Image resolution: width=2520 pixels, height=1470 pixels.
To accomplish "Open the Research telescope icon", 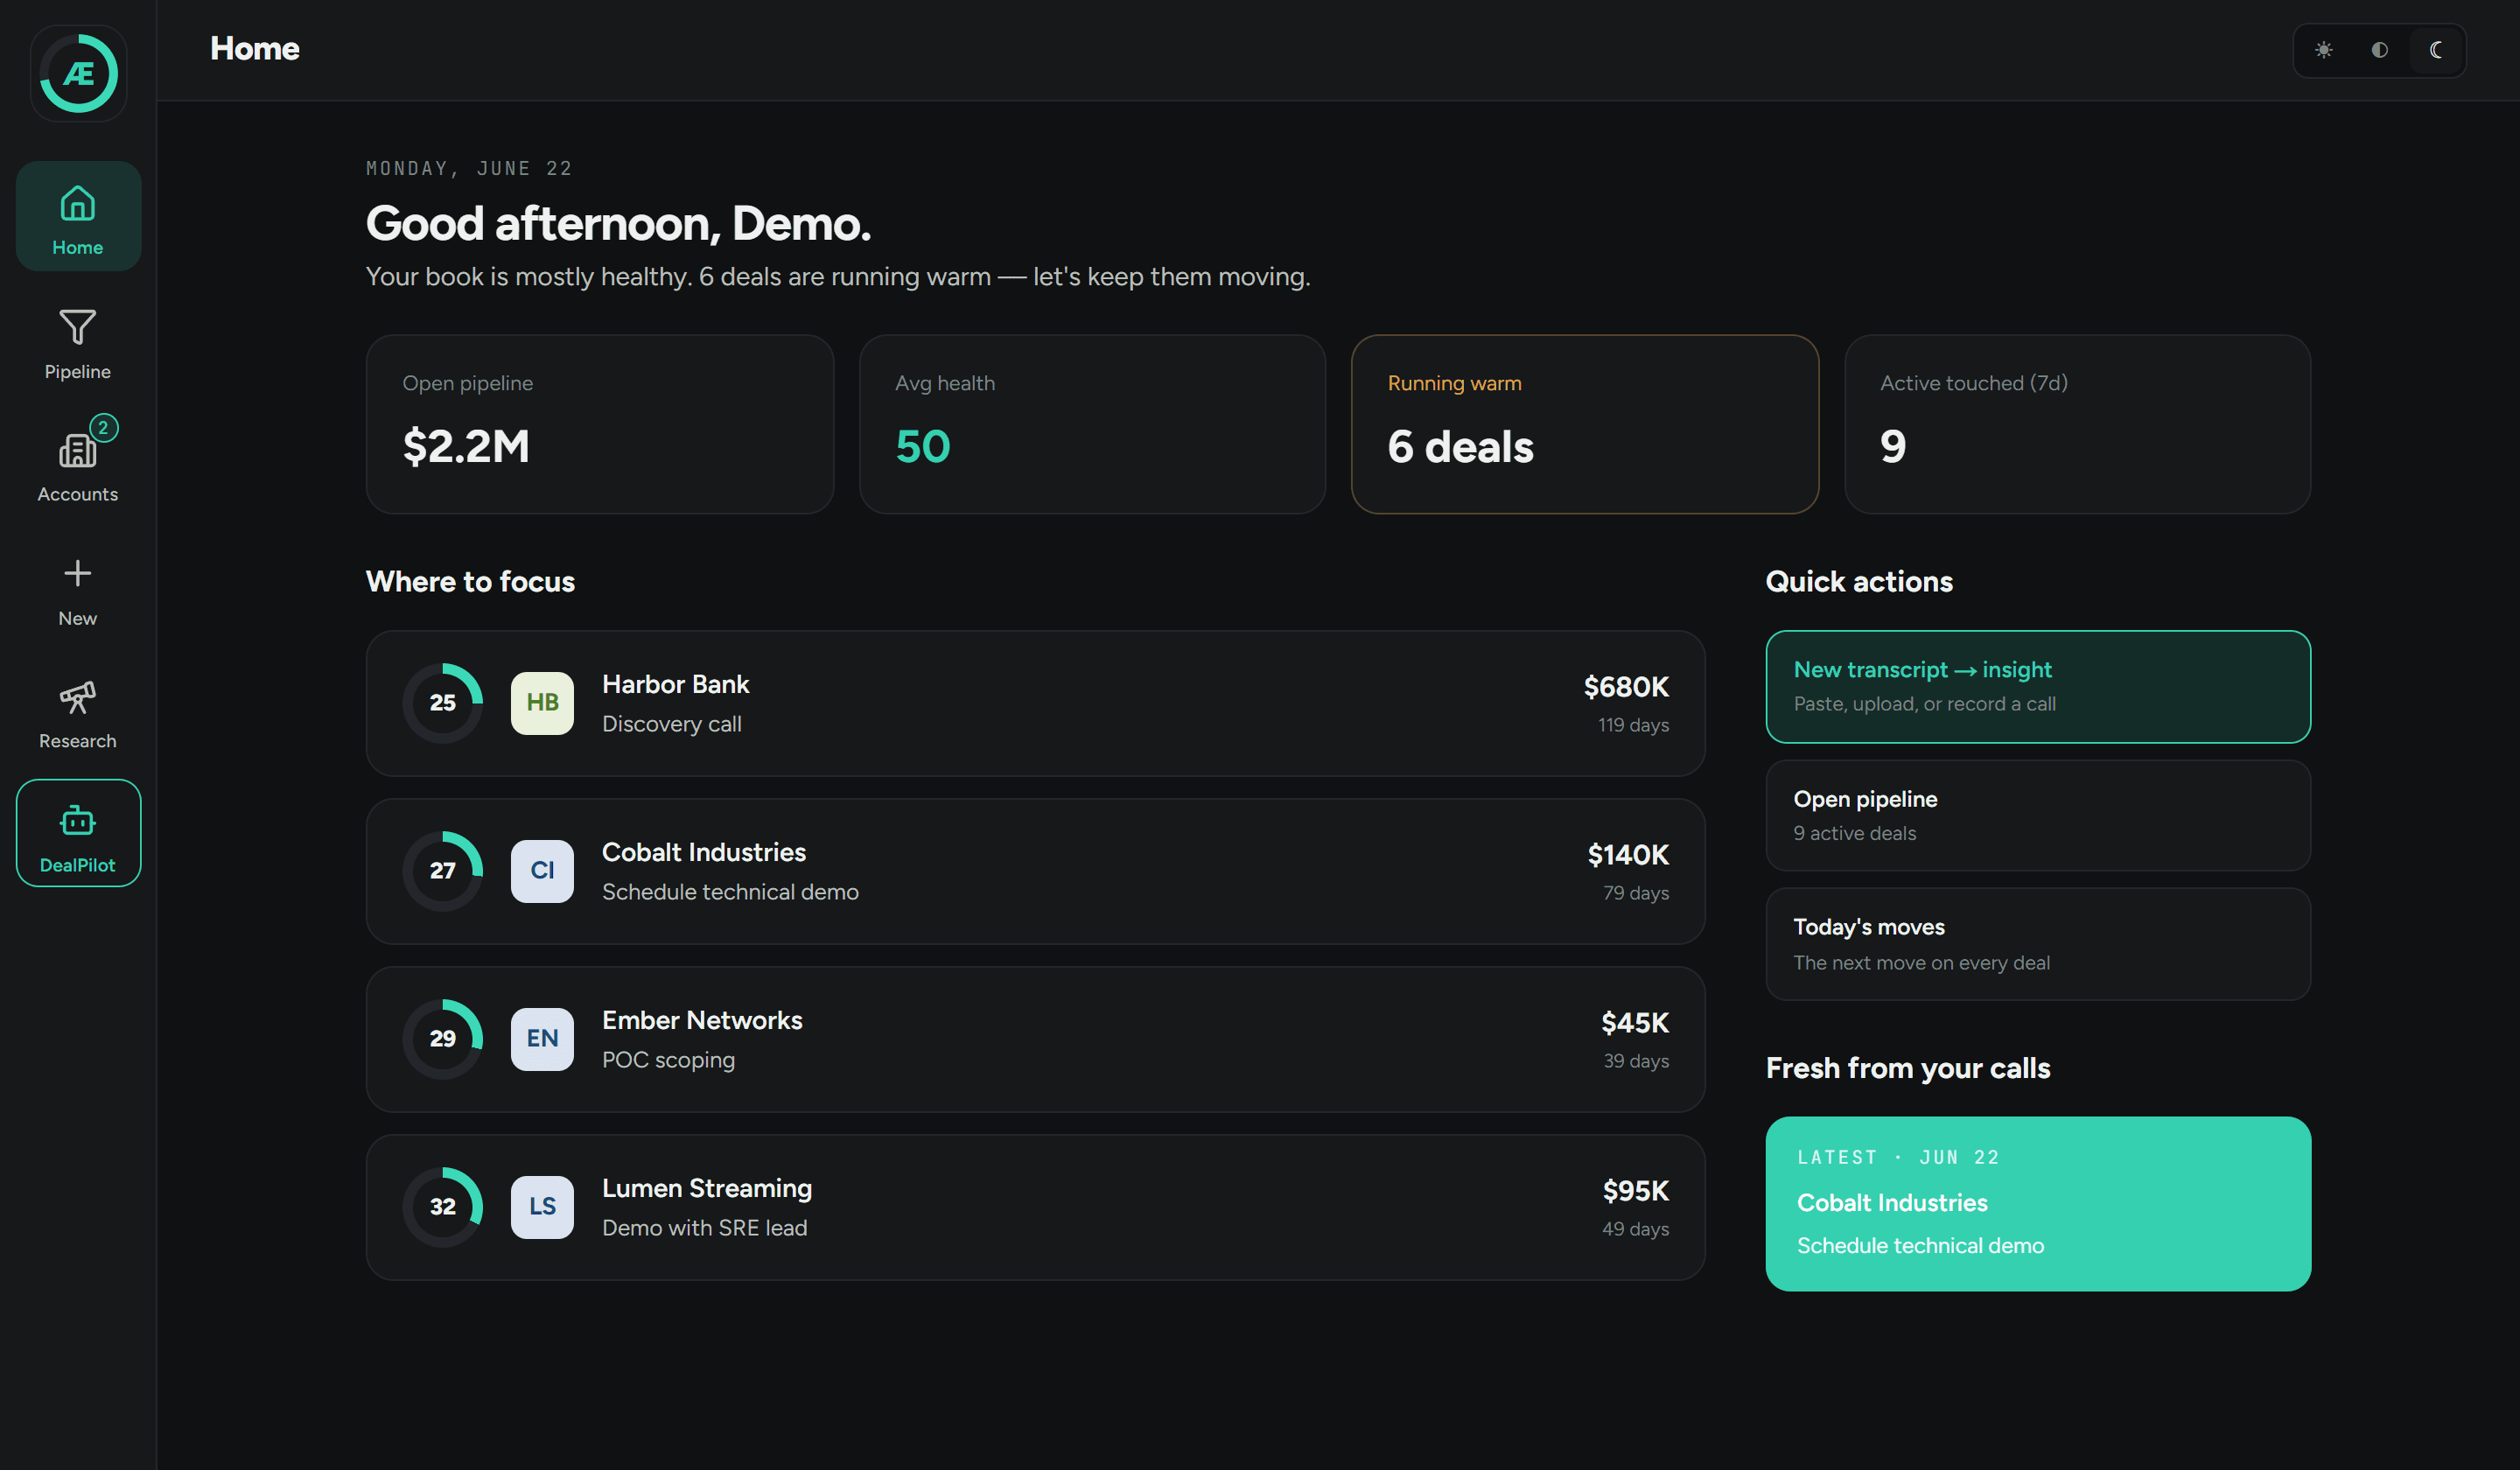I will 78,697.
